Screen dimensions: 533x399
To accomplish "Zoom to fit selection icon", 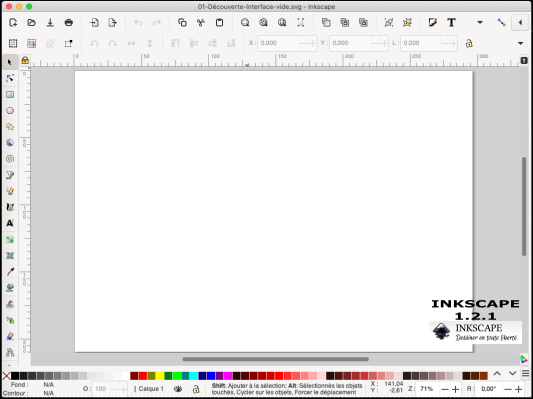I will pyautogui.click(x=245, y=23).
